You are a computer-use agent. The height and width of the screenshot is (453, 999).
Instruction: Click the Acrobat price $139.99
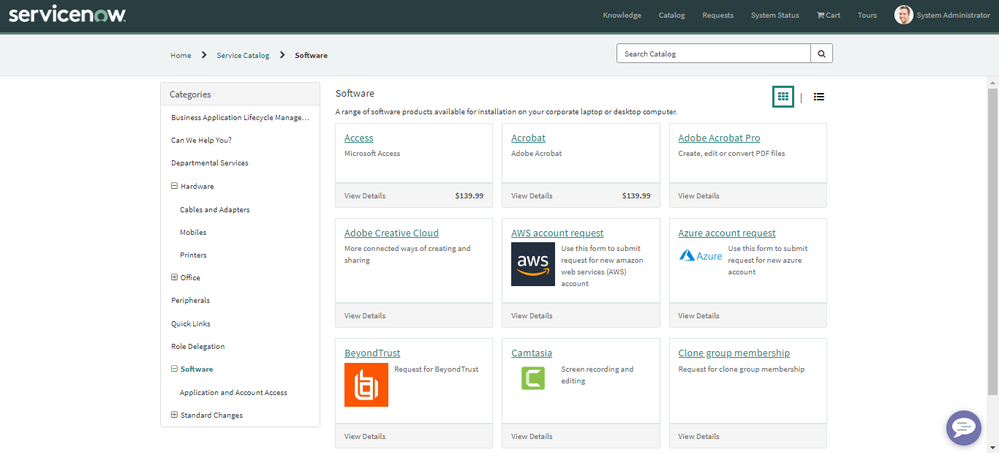tap(636, 196)
